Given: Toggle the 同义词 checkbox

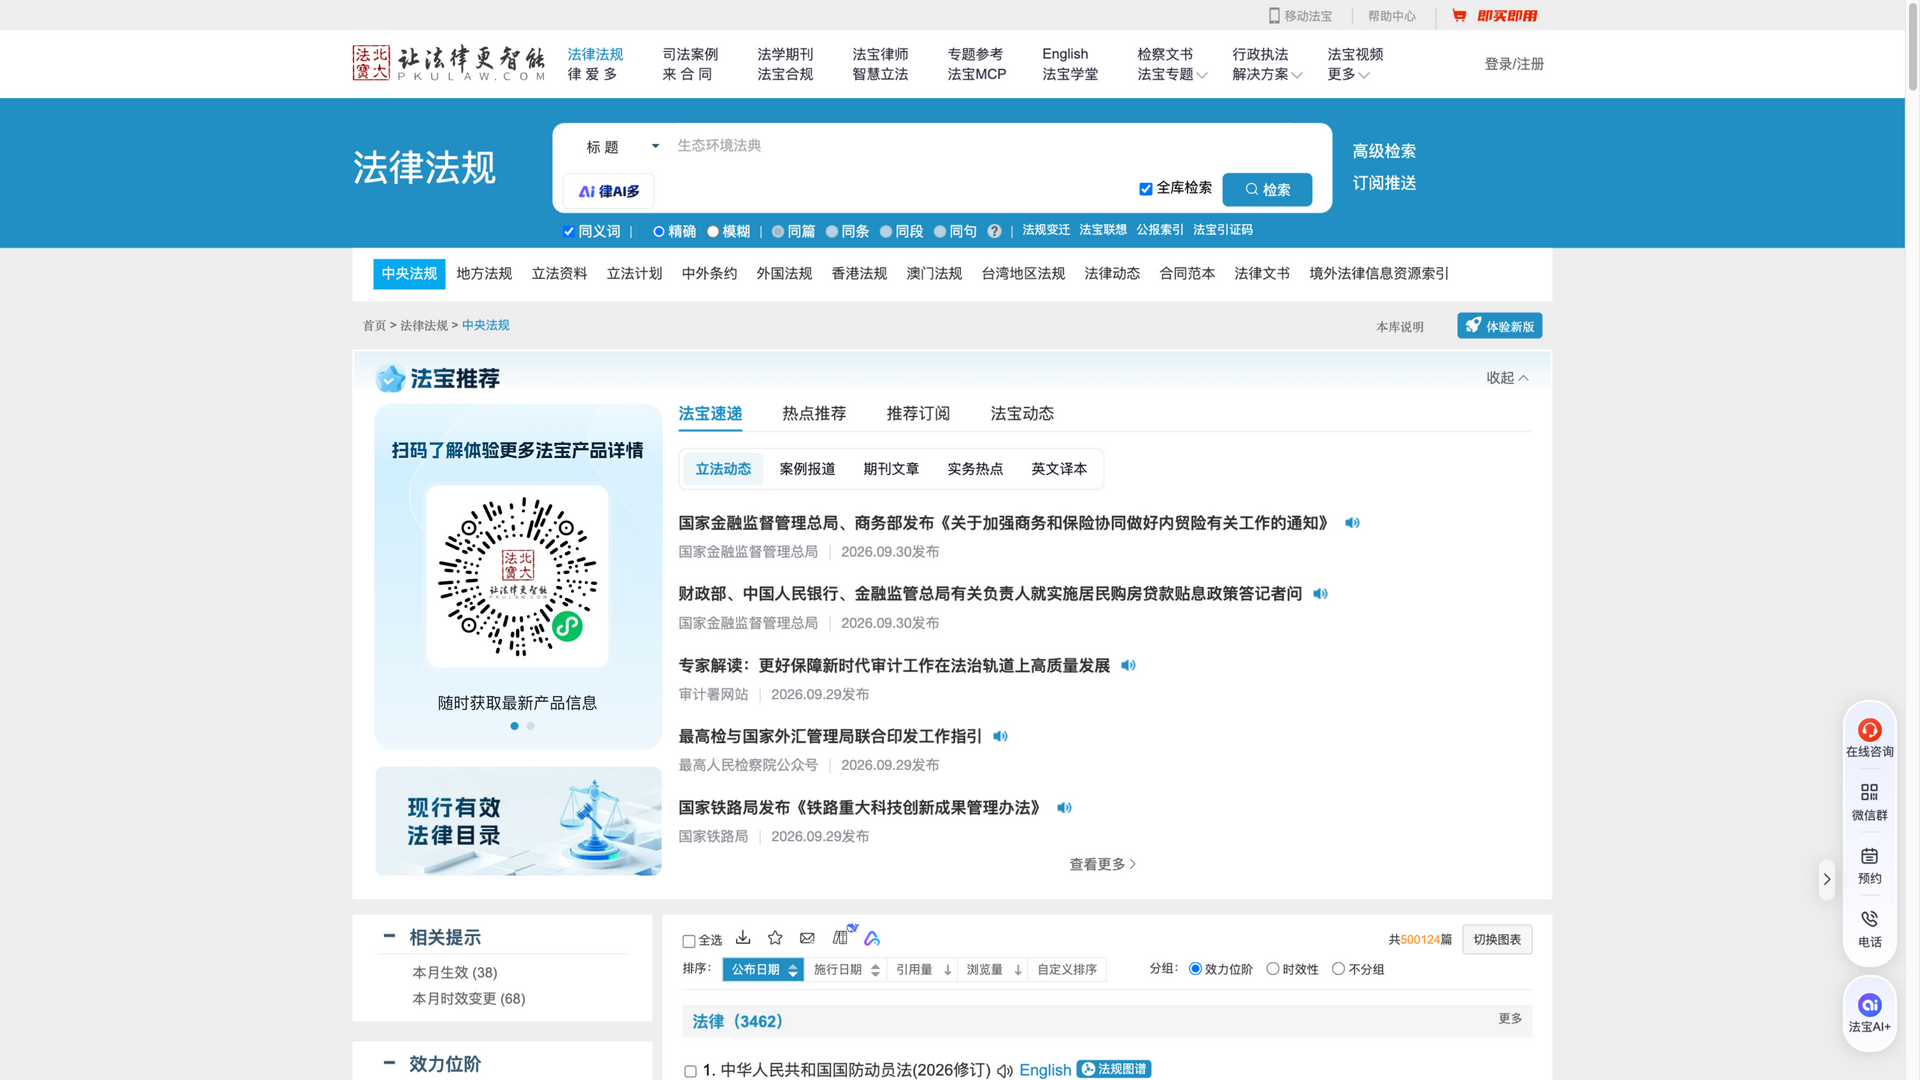Looking at the screenshot, I should click(x=568, y=231).
